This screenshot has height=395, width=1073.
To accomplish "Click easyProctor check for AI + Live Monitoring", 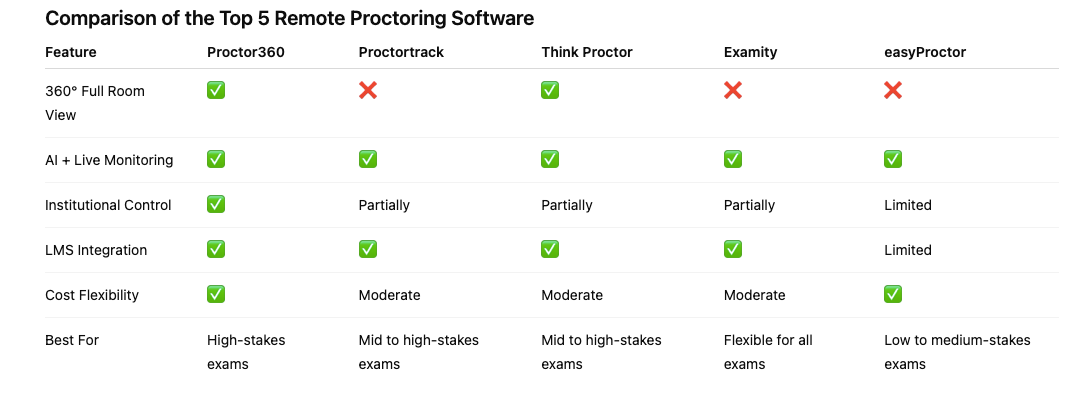I will point(893,160).
